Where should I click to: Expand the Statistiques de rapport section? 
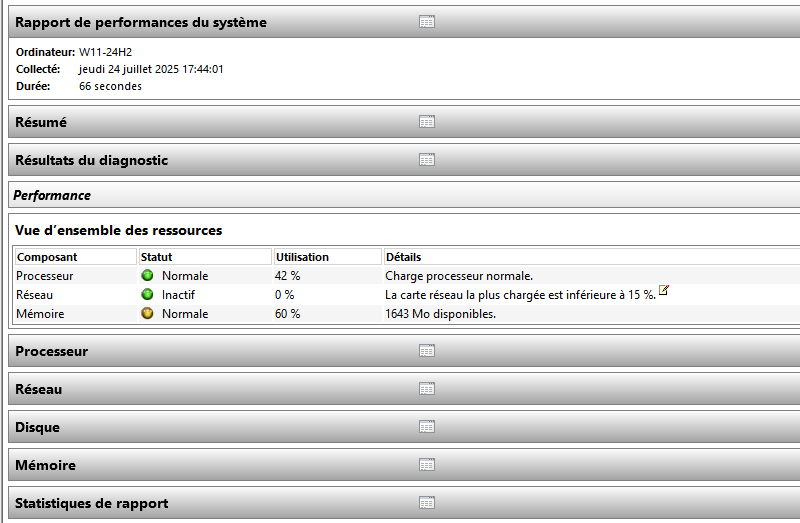[x=91, y=503]
